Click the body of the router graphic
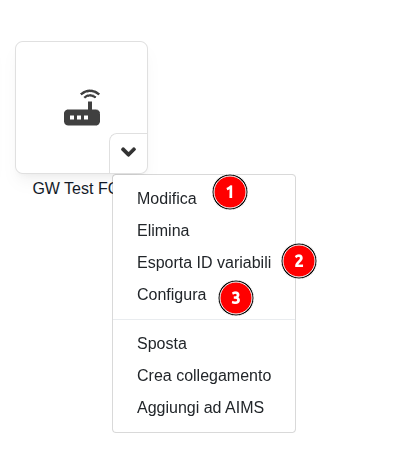The image size is (398, 457). (82, 117)
